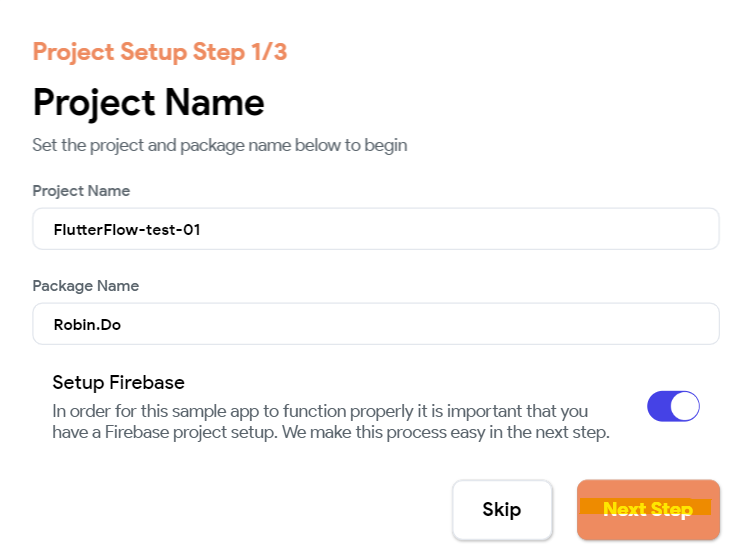
Task: Click the 'Setup Firebase' heading text
Action: click(118, 382)
